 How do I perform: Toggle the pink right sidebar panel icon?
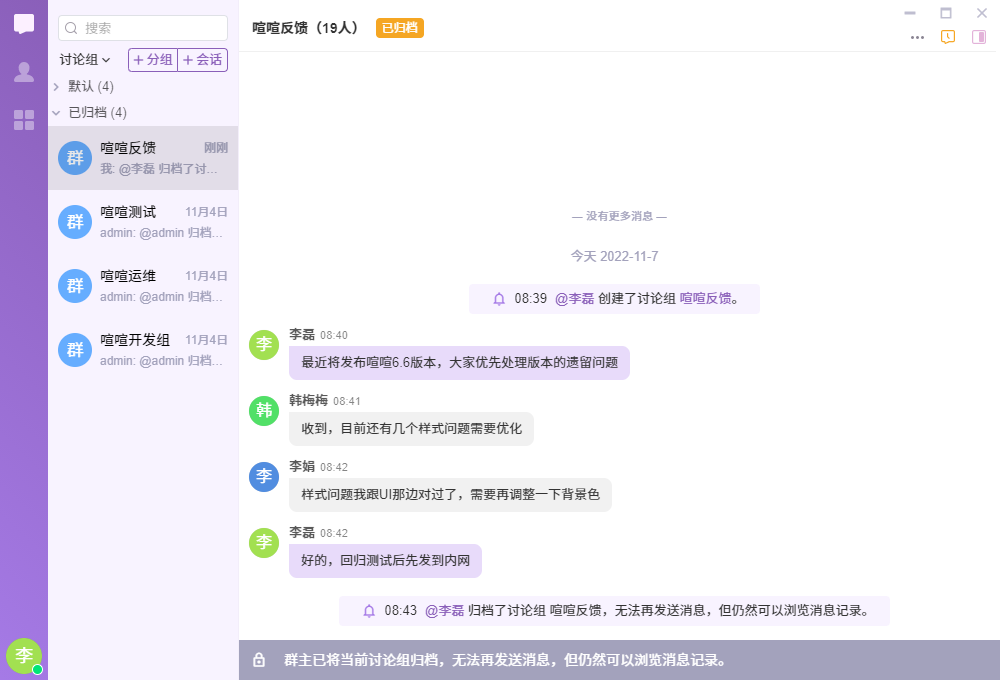coord(979,37)
